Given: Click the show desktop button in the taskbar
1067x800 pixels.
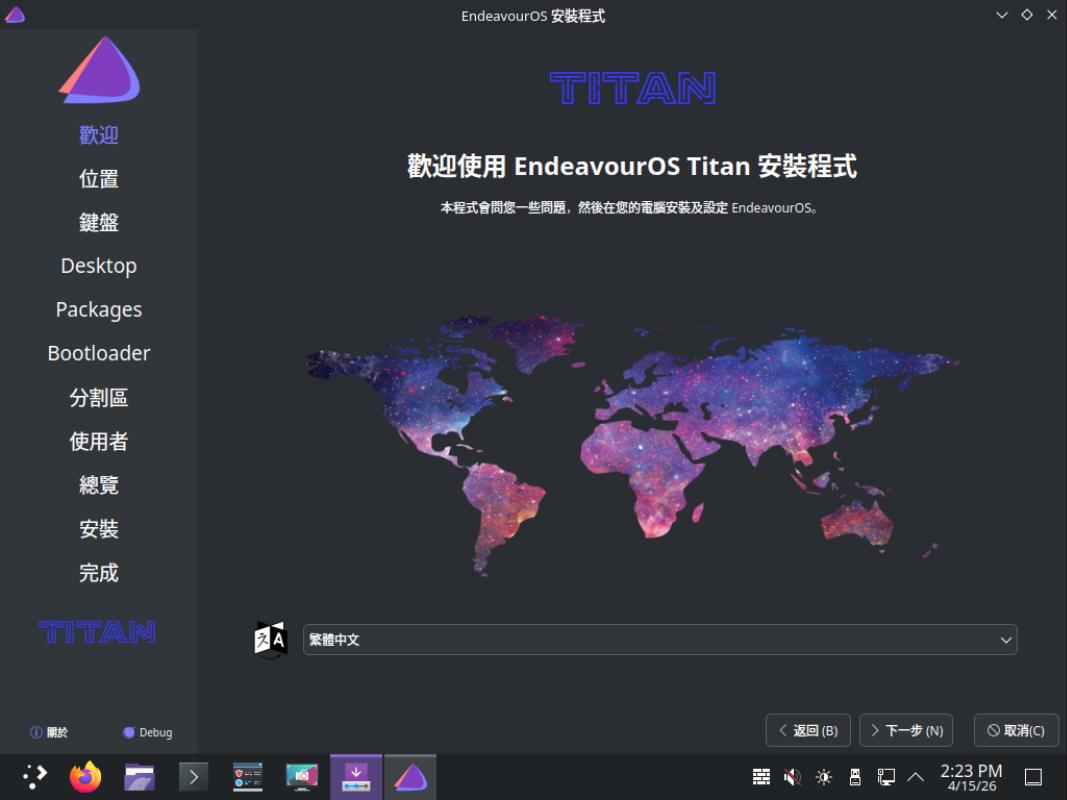Looking at the screenshot, I should coord(1034,777).
